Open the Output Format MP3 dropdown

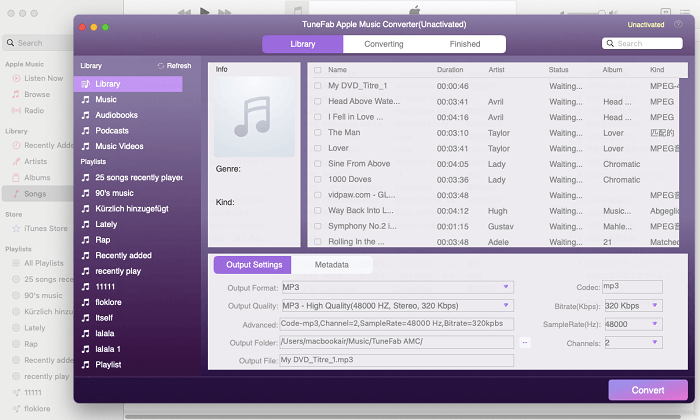[397, 287]
